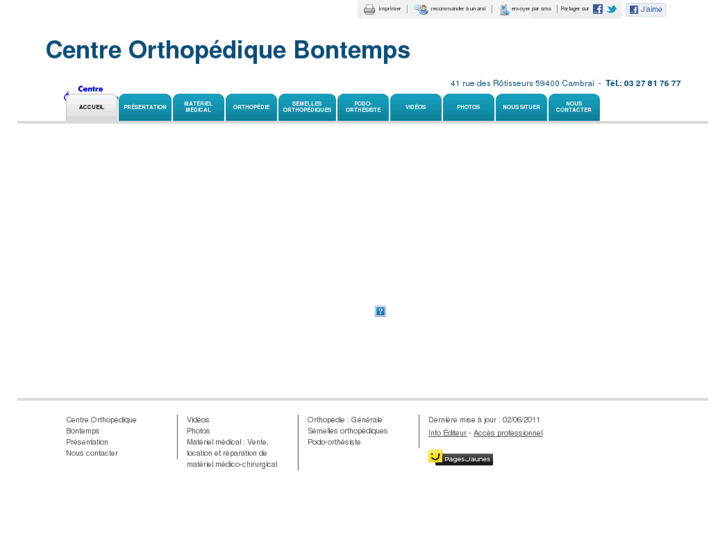The height and width of the screenshot is (545, 727).
Task: Open footer link Podo-orthésiste
Action: [334, 442]
